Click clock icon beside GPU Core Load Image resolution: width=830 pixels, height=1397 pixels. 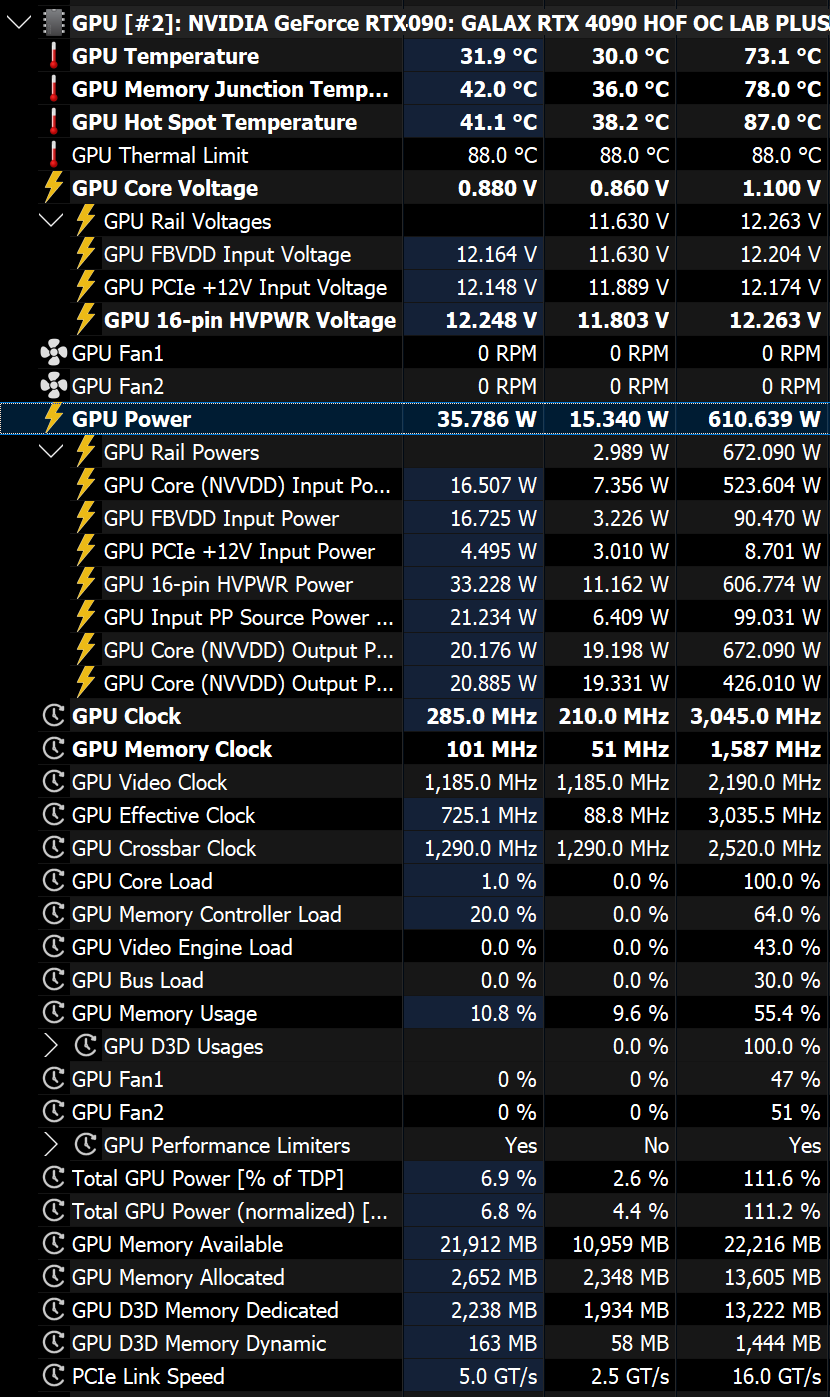tap(53, 881)
